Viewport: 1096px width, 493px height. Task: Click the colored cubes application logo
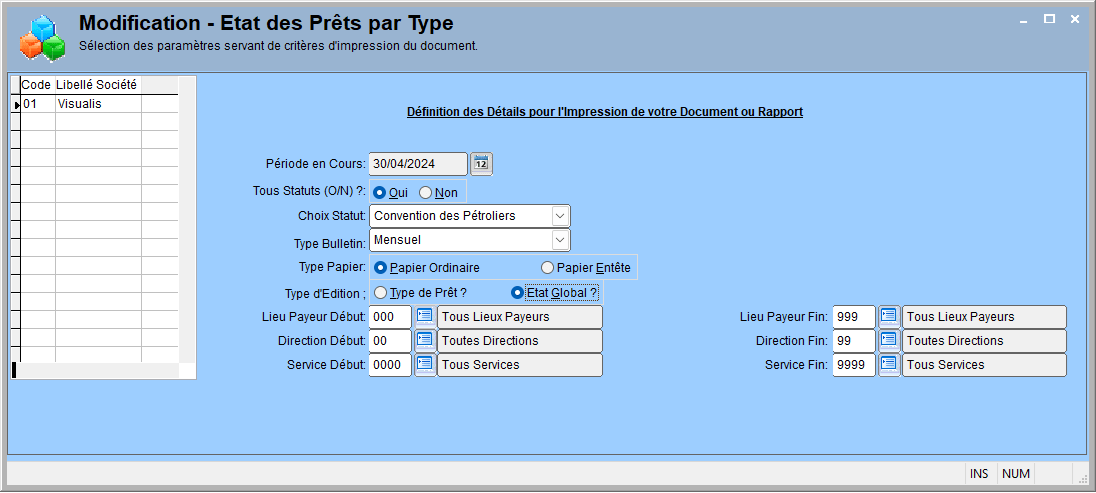(42, 37)
